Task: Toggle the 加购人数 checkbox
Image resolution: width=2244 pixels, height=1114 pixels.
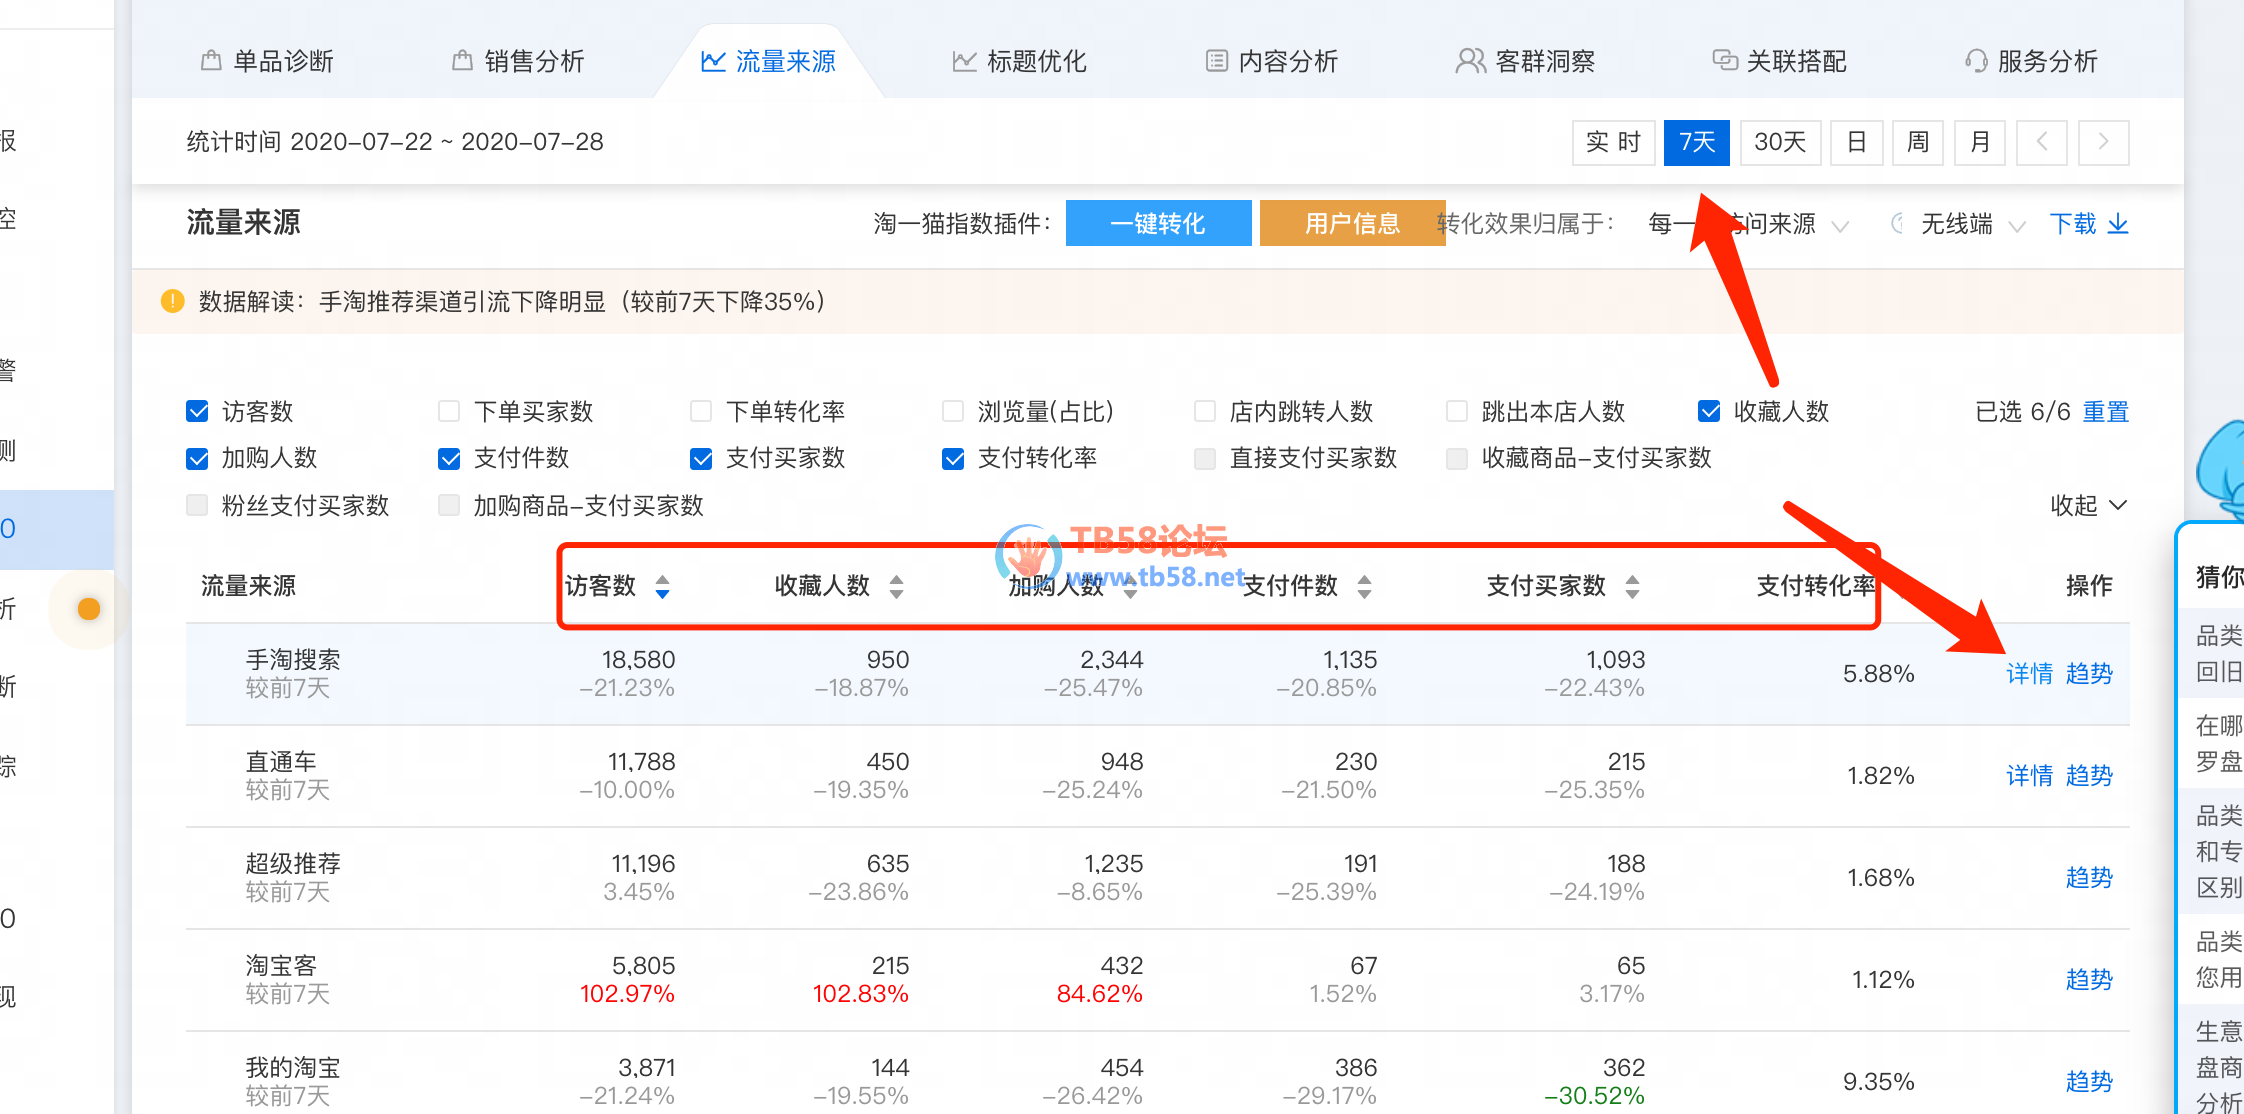Action: pyautogui.click(x=198, y=458)
